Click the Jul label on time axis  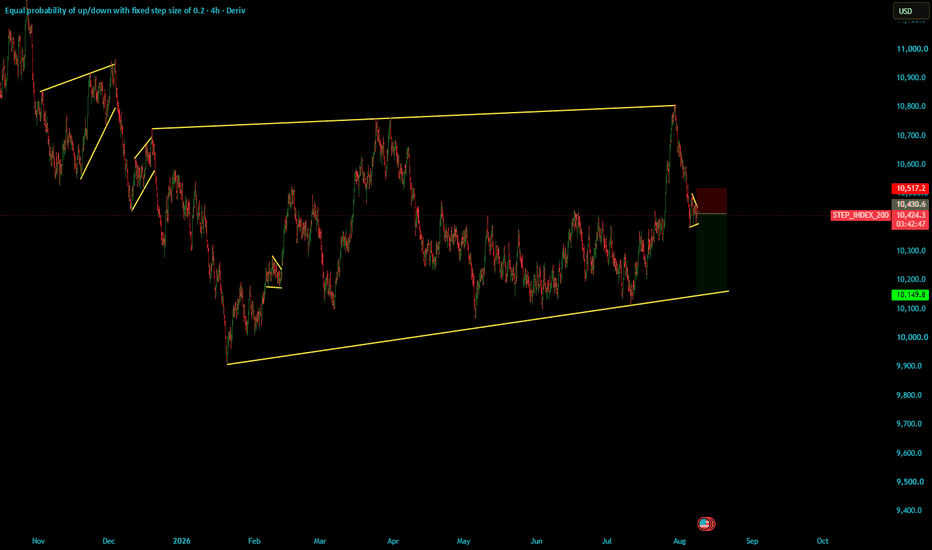point(607,541)
